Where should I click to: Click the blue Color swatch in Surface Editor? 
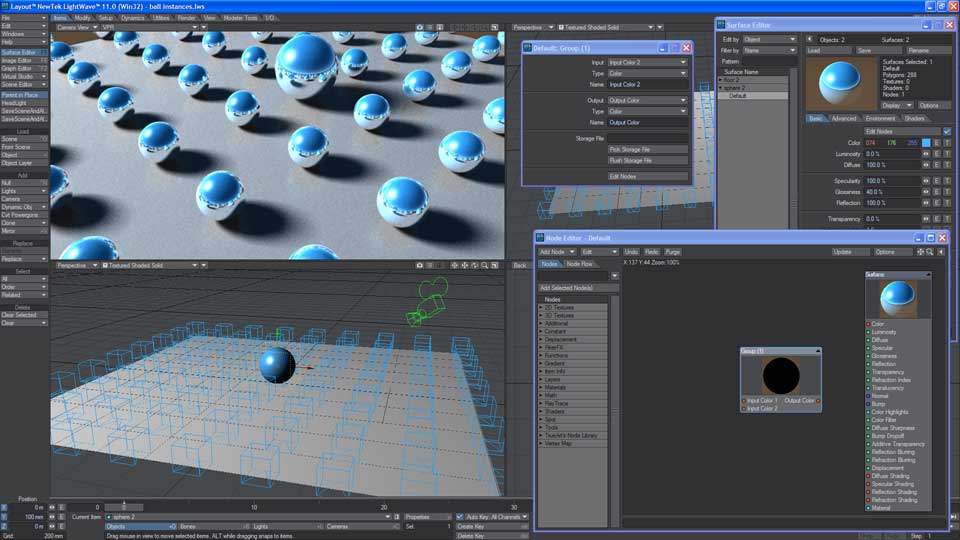tap(925, 143)
